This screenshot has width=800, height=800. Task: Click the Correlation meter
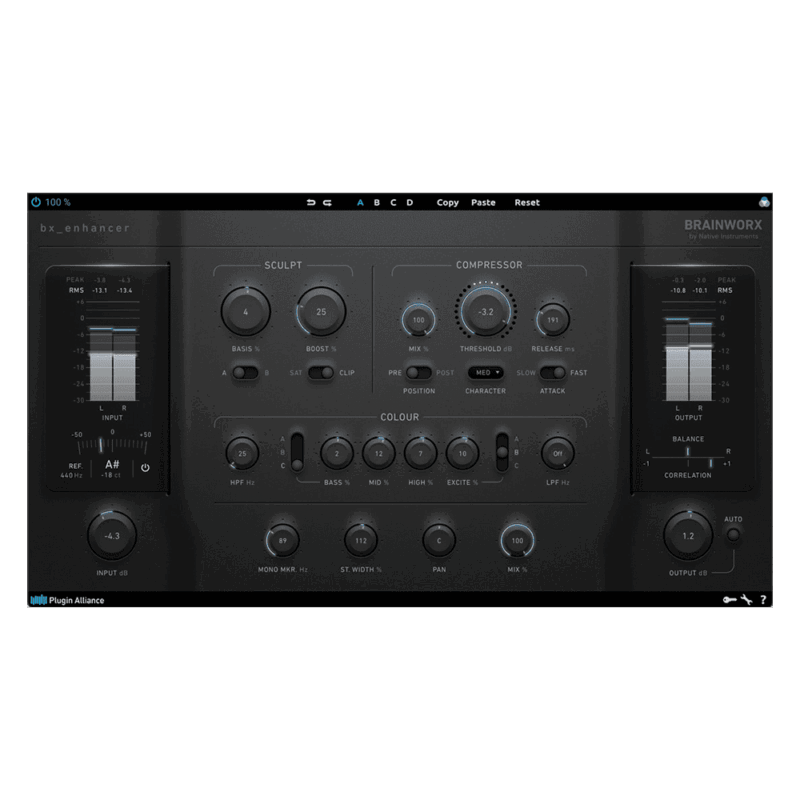[688, 463]
